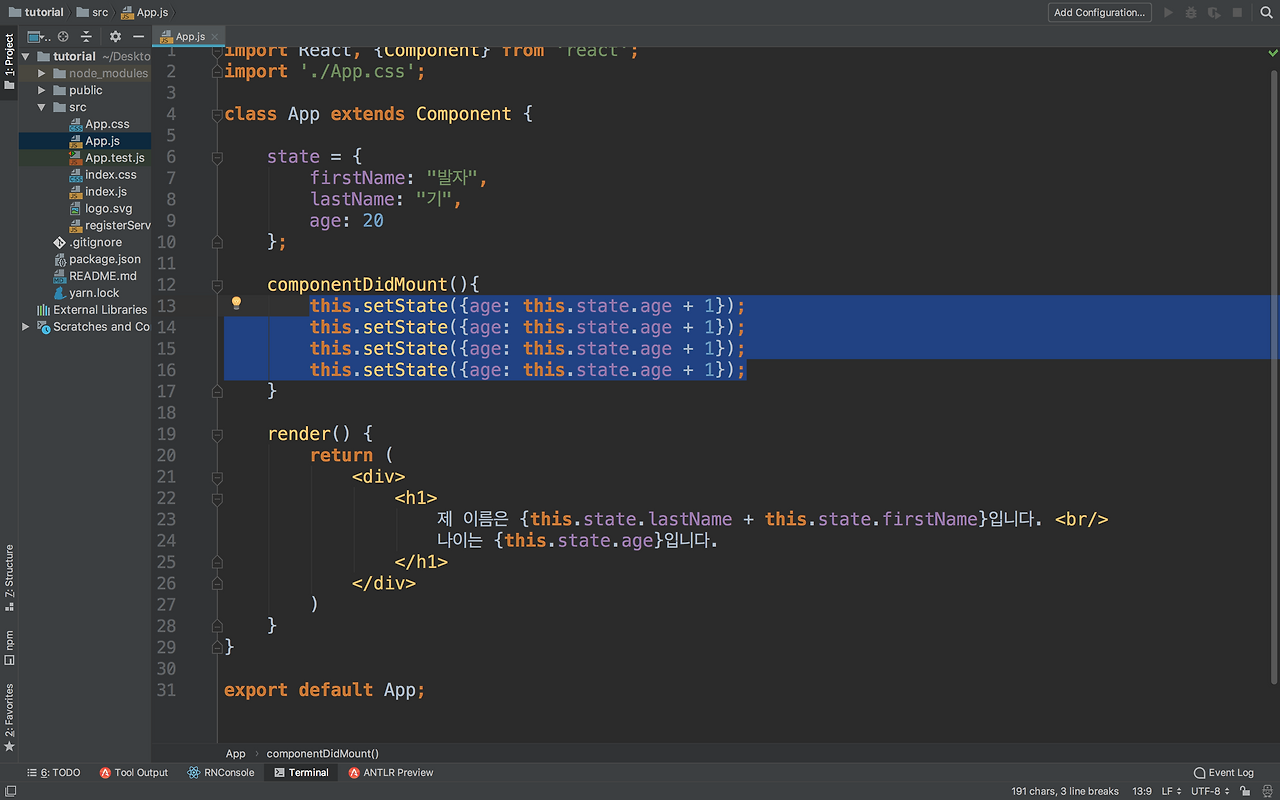The width and height of the screenshot is (1280, 800).
Task: Open the ANTLR Preview tool window
Action: pos(391,772)
